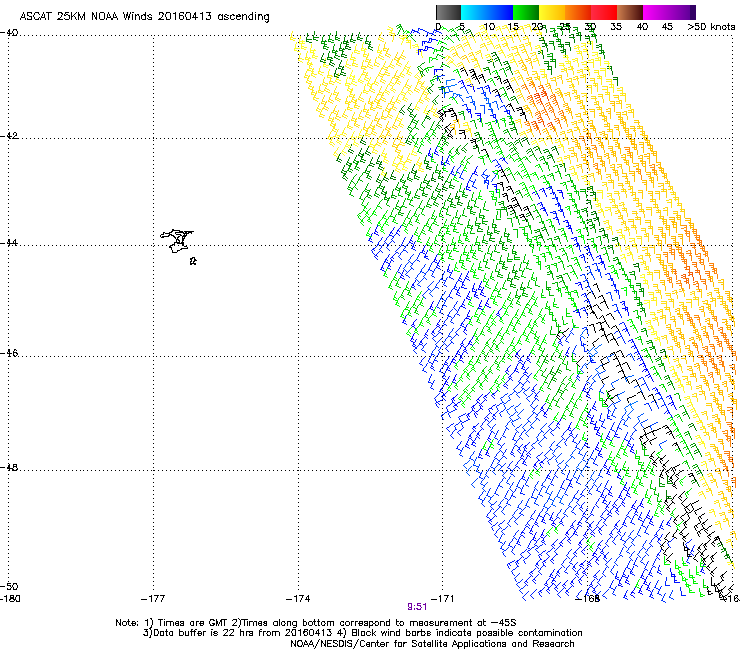Click the '45' label on the legend
Viewport: 740px width, 650px height.
click(667, 27)
